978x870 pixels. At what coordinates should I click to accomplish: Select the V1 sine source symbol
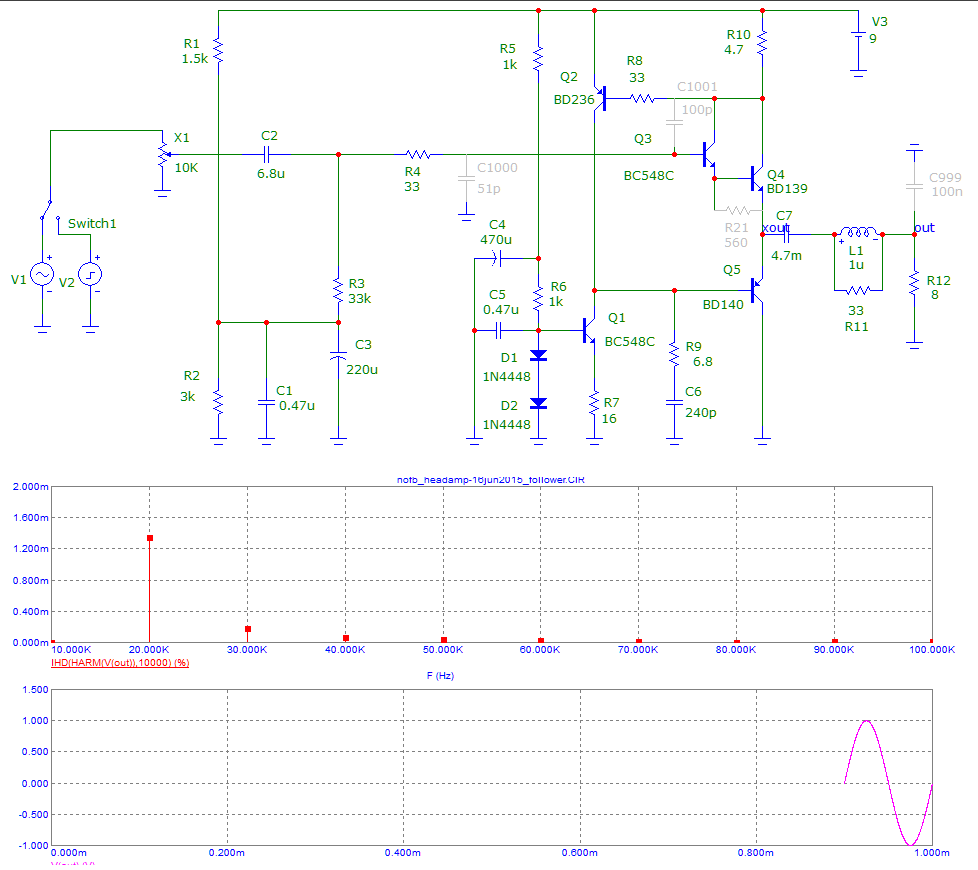coord(42,274)
